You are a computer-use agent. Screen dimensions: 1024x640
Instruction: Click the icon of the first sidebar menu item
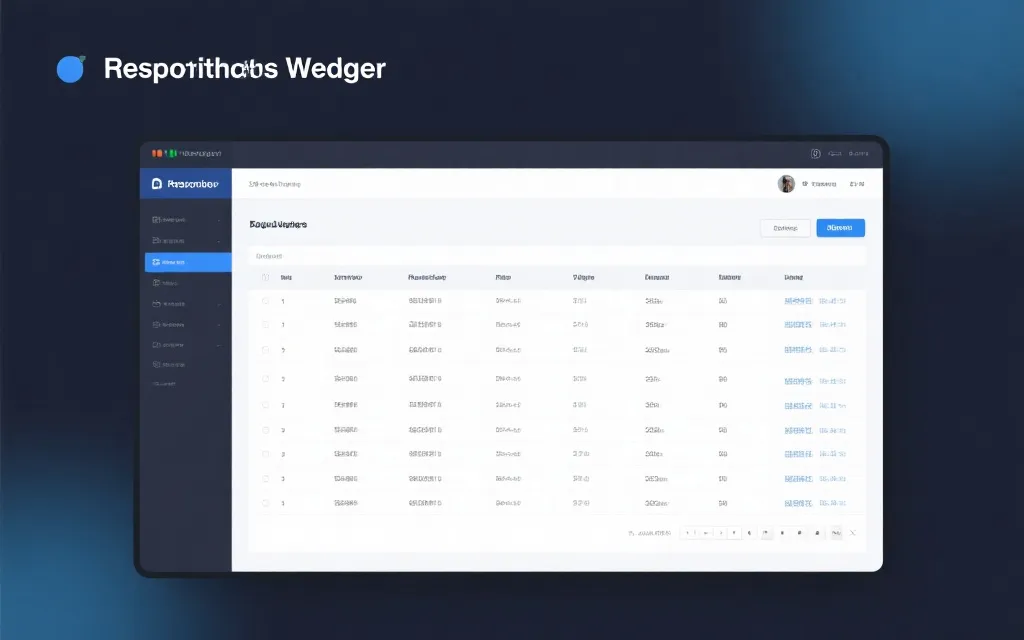click(x=156, y=219)
